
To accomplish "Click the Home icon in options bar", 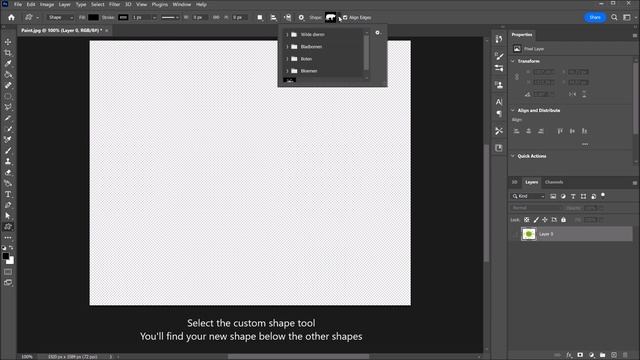I will 11,18.
